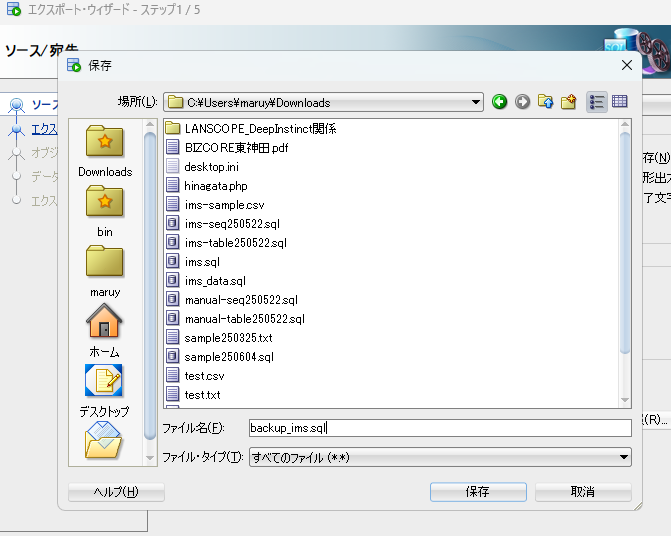671x536 pixels.
Task: Click the green Back navigation arrow
Action: [x=499, y=102]
